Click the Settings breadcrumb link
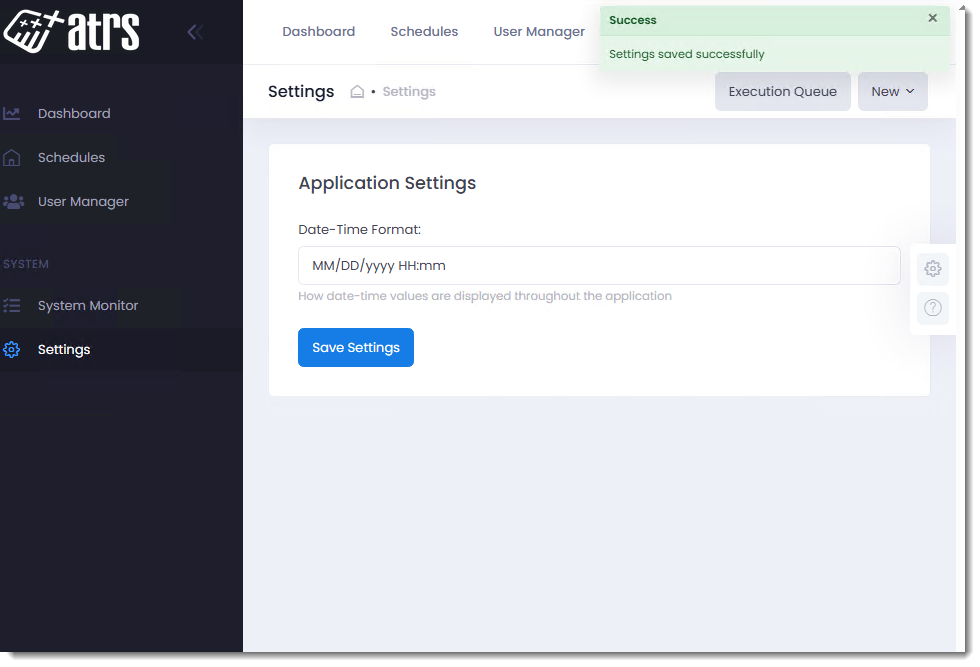The image size is (980, 667). point(409,92)
